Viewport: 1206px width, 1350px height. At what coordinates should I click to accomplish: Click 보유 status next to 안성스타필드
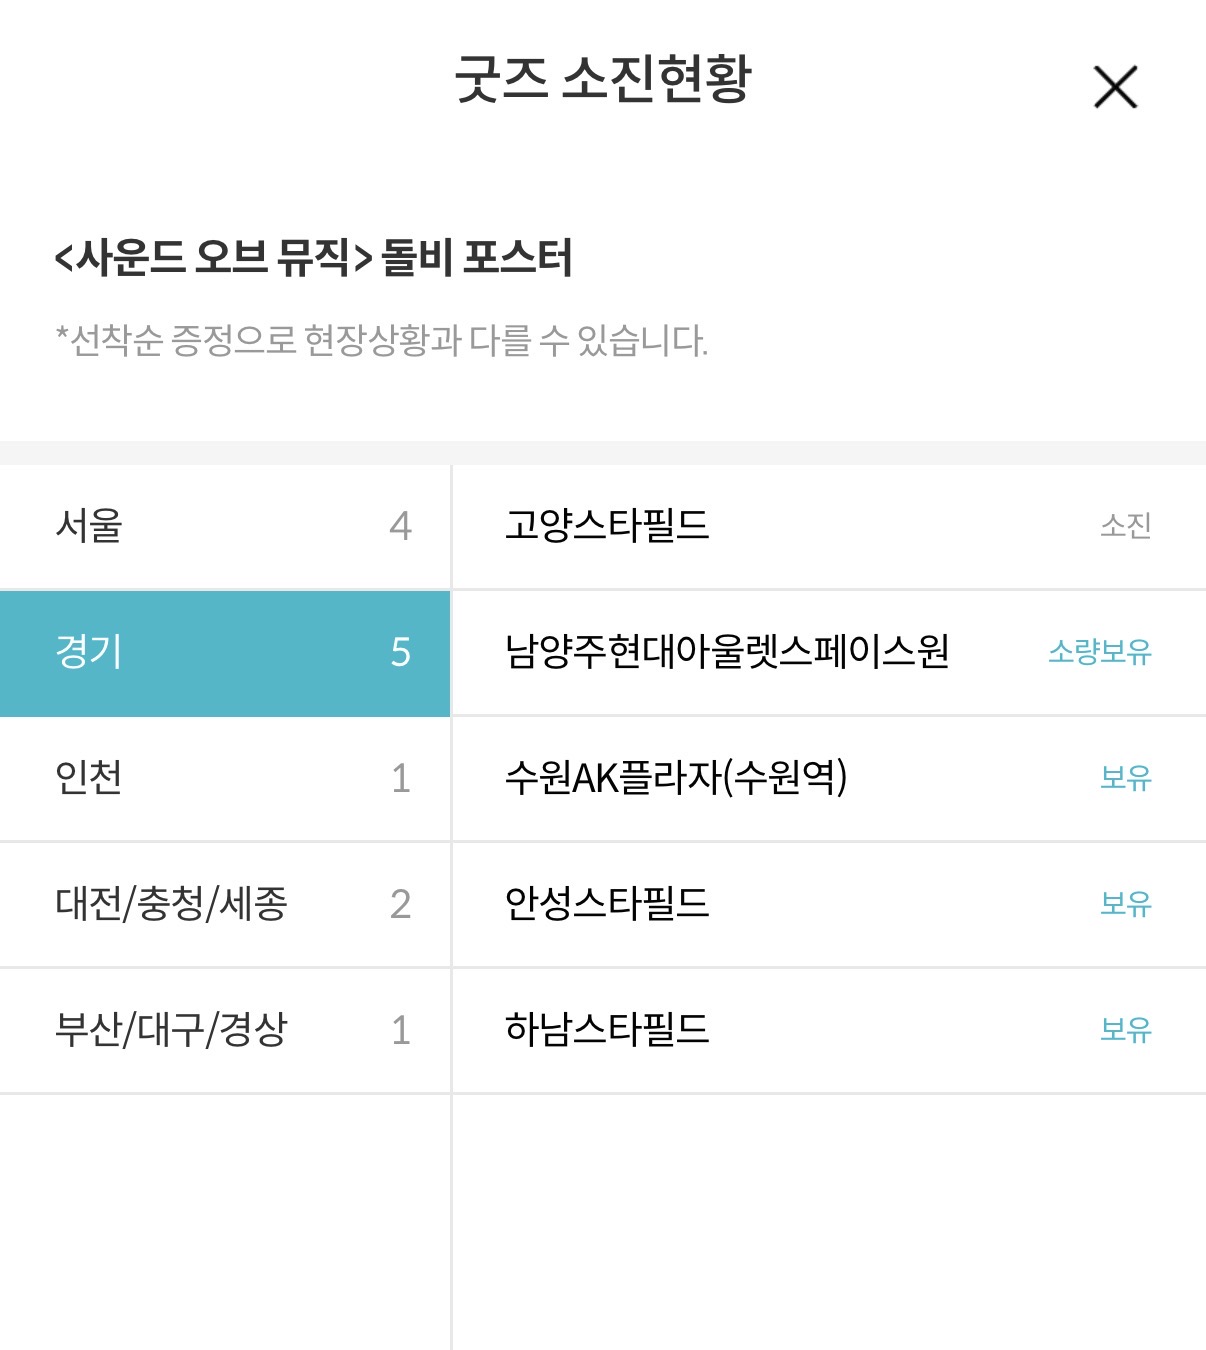click(1126, 904)
